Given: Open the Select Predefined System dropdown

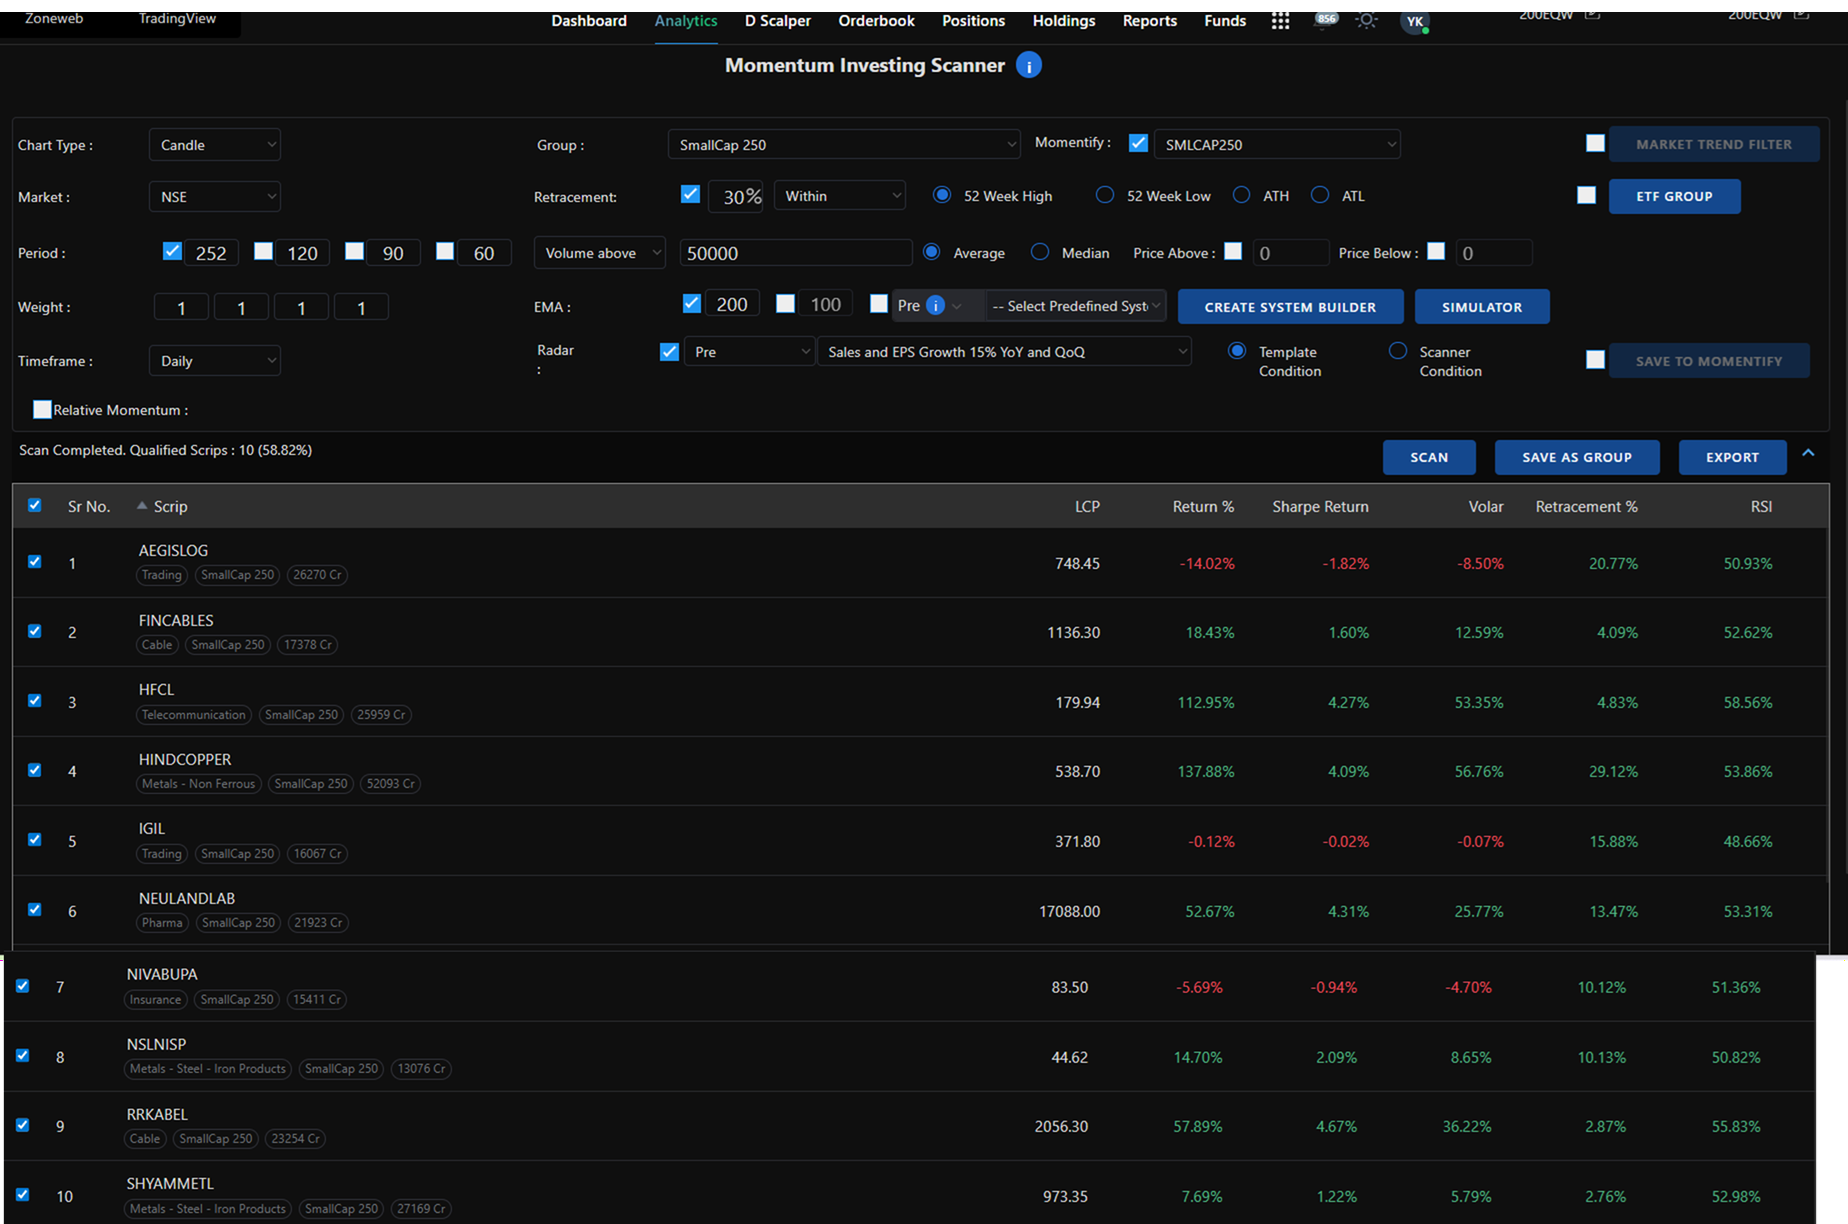Looking at the screenshot, I should [1075, 306].
